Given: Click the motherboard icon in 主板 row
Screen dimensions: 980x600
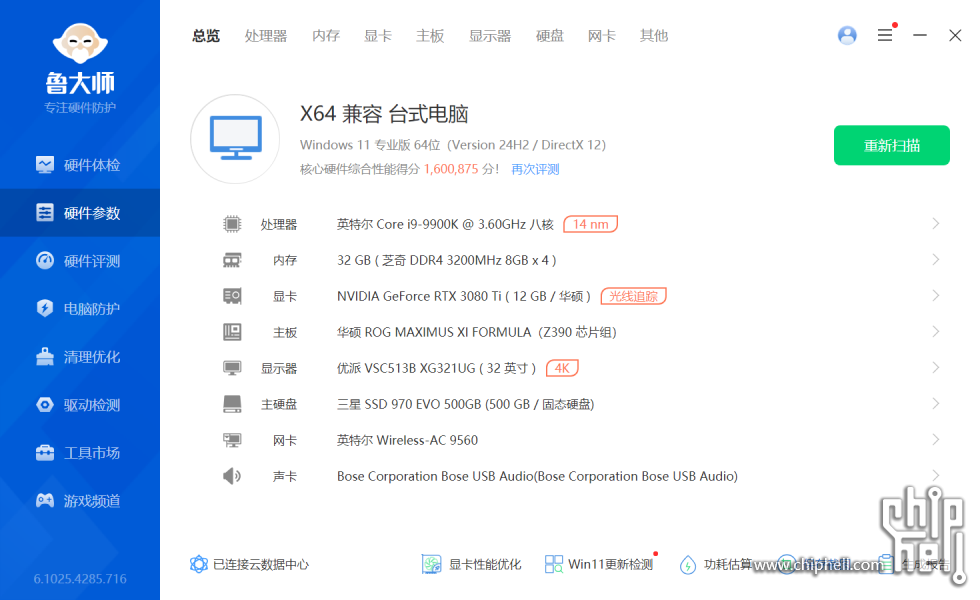Looking at the screenshot, I should (232, 332).
